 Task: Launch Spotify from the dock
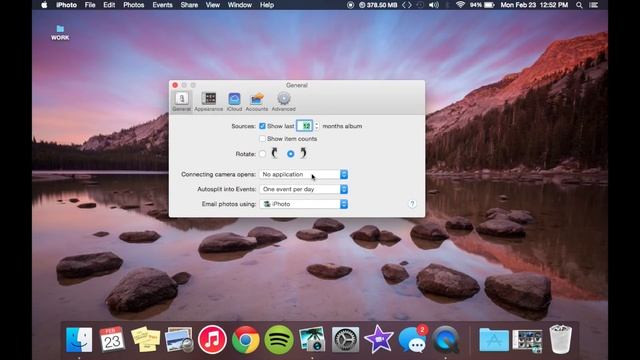(x=279, y=340)
